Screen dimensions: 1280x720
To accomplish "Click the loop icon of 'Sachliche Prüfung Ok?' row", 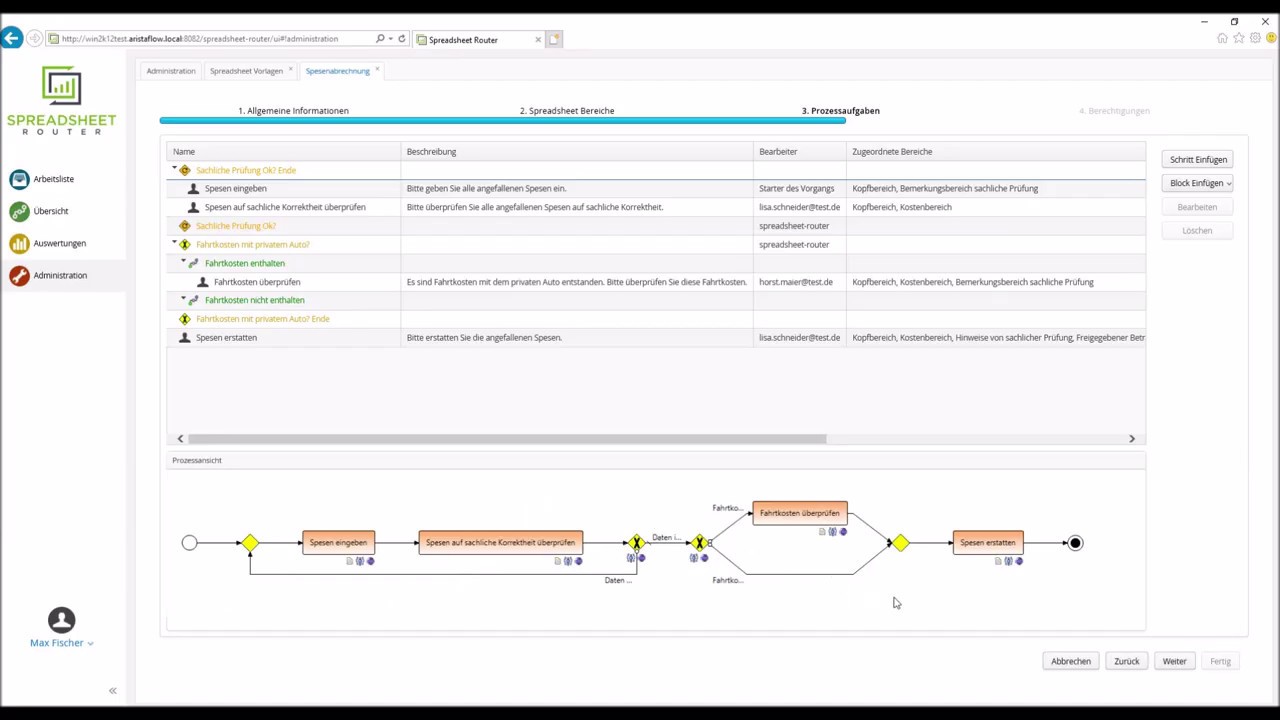I will (x=184, y=226).
